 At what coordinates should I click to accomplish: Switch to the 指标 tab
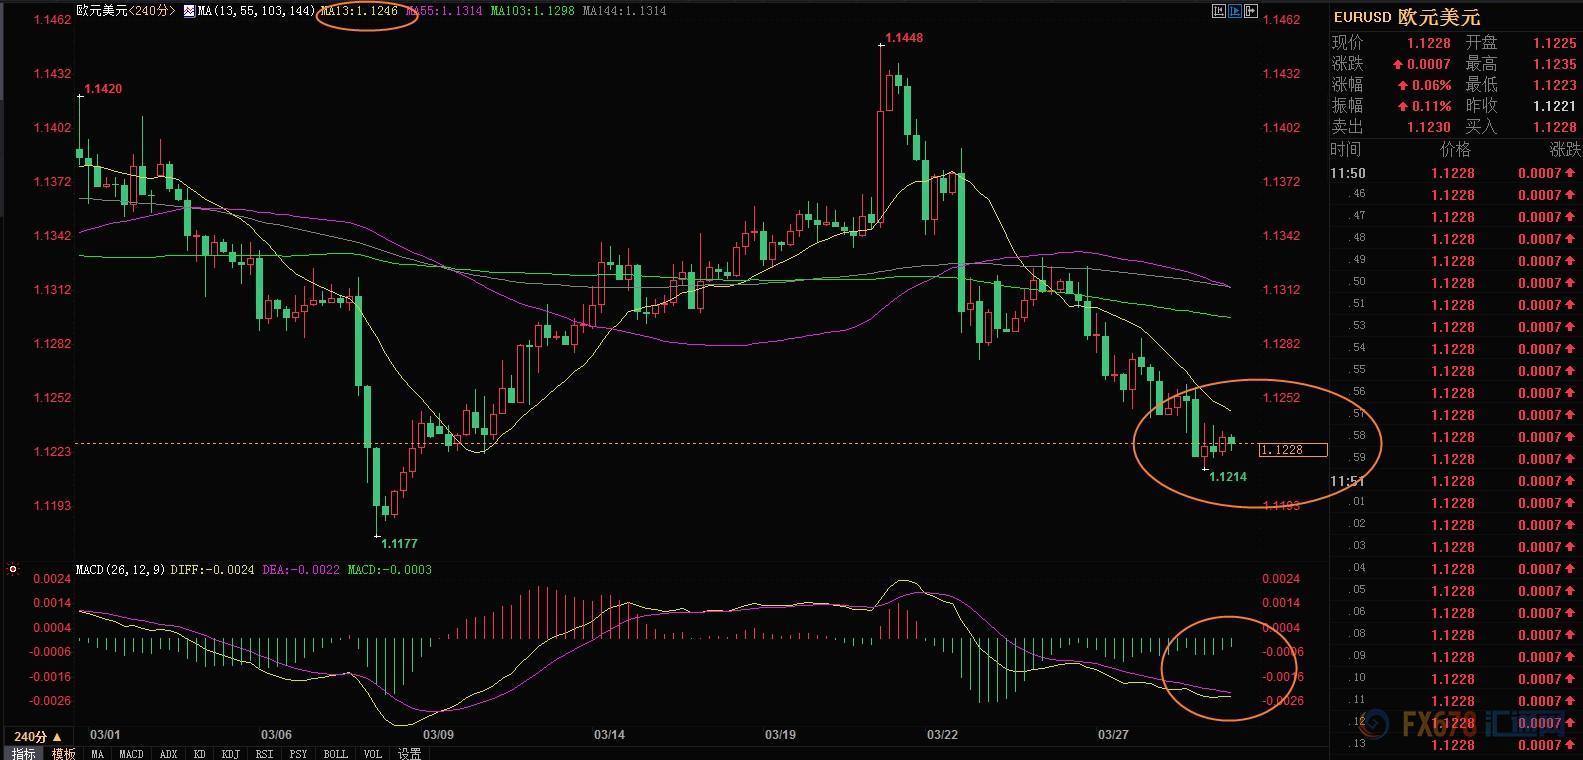tap(23, 754)
